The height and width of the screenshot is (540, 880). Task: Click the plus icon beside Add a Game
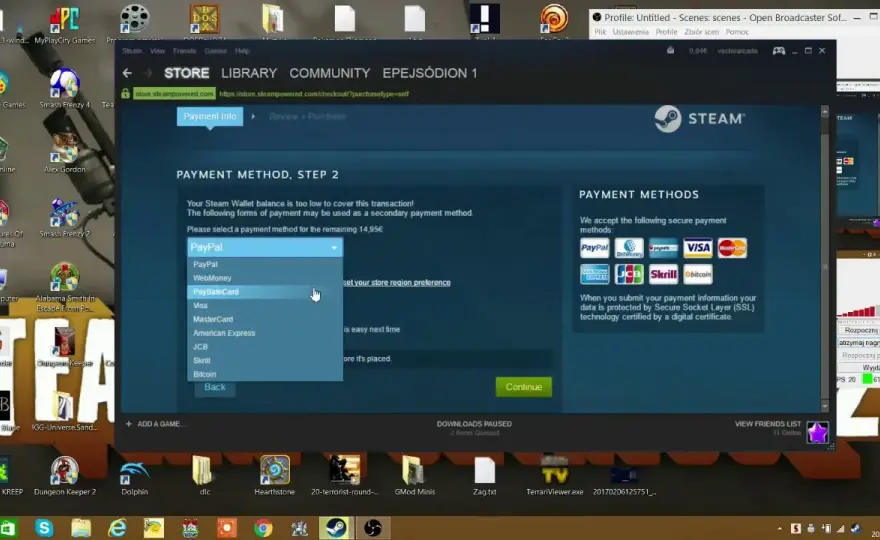[x=129, y=424]
